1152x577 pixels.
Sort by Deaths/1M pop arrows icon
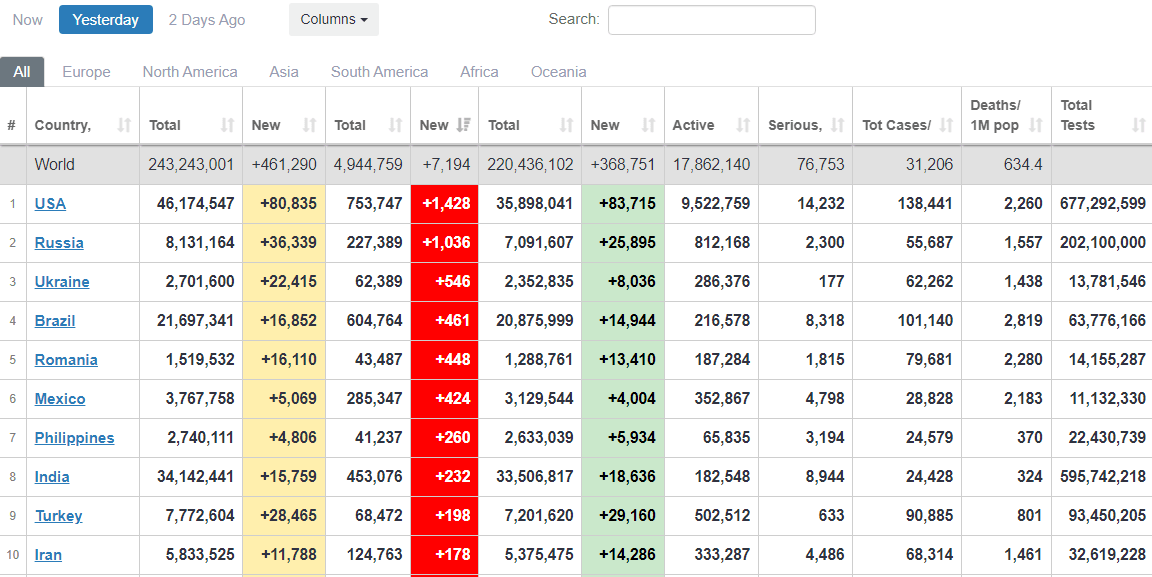click(x=1035, y=125)
